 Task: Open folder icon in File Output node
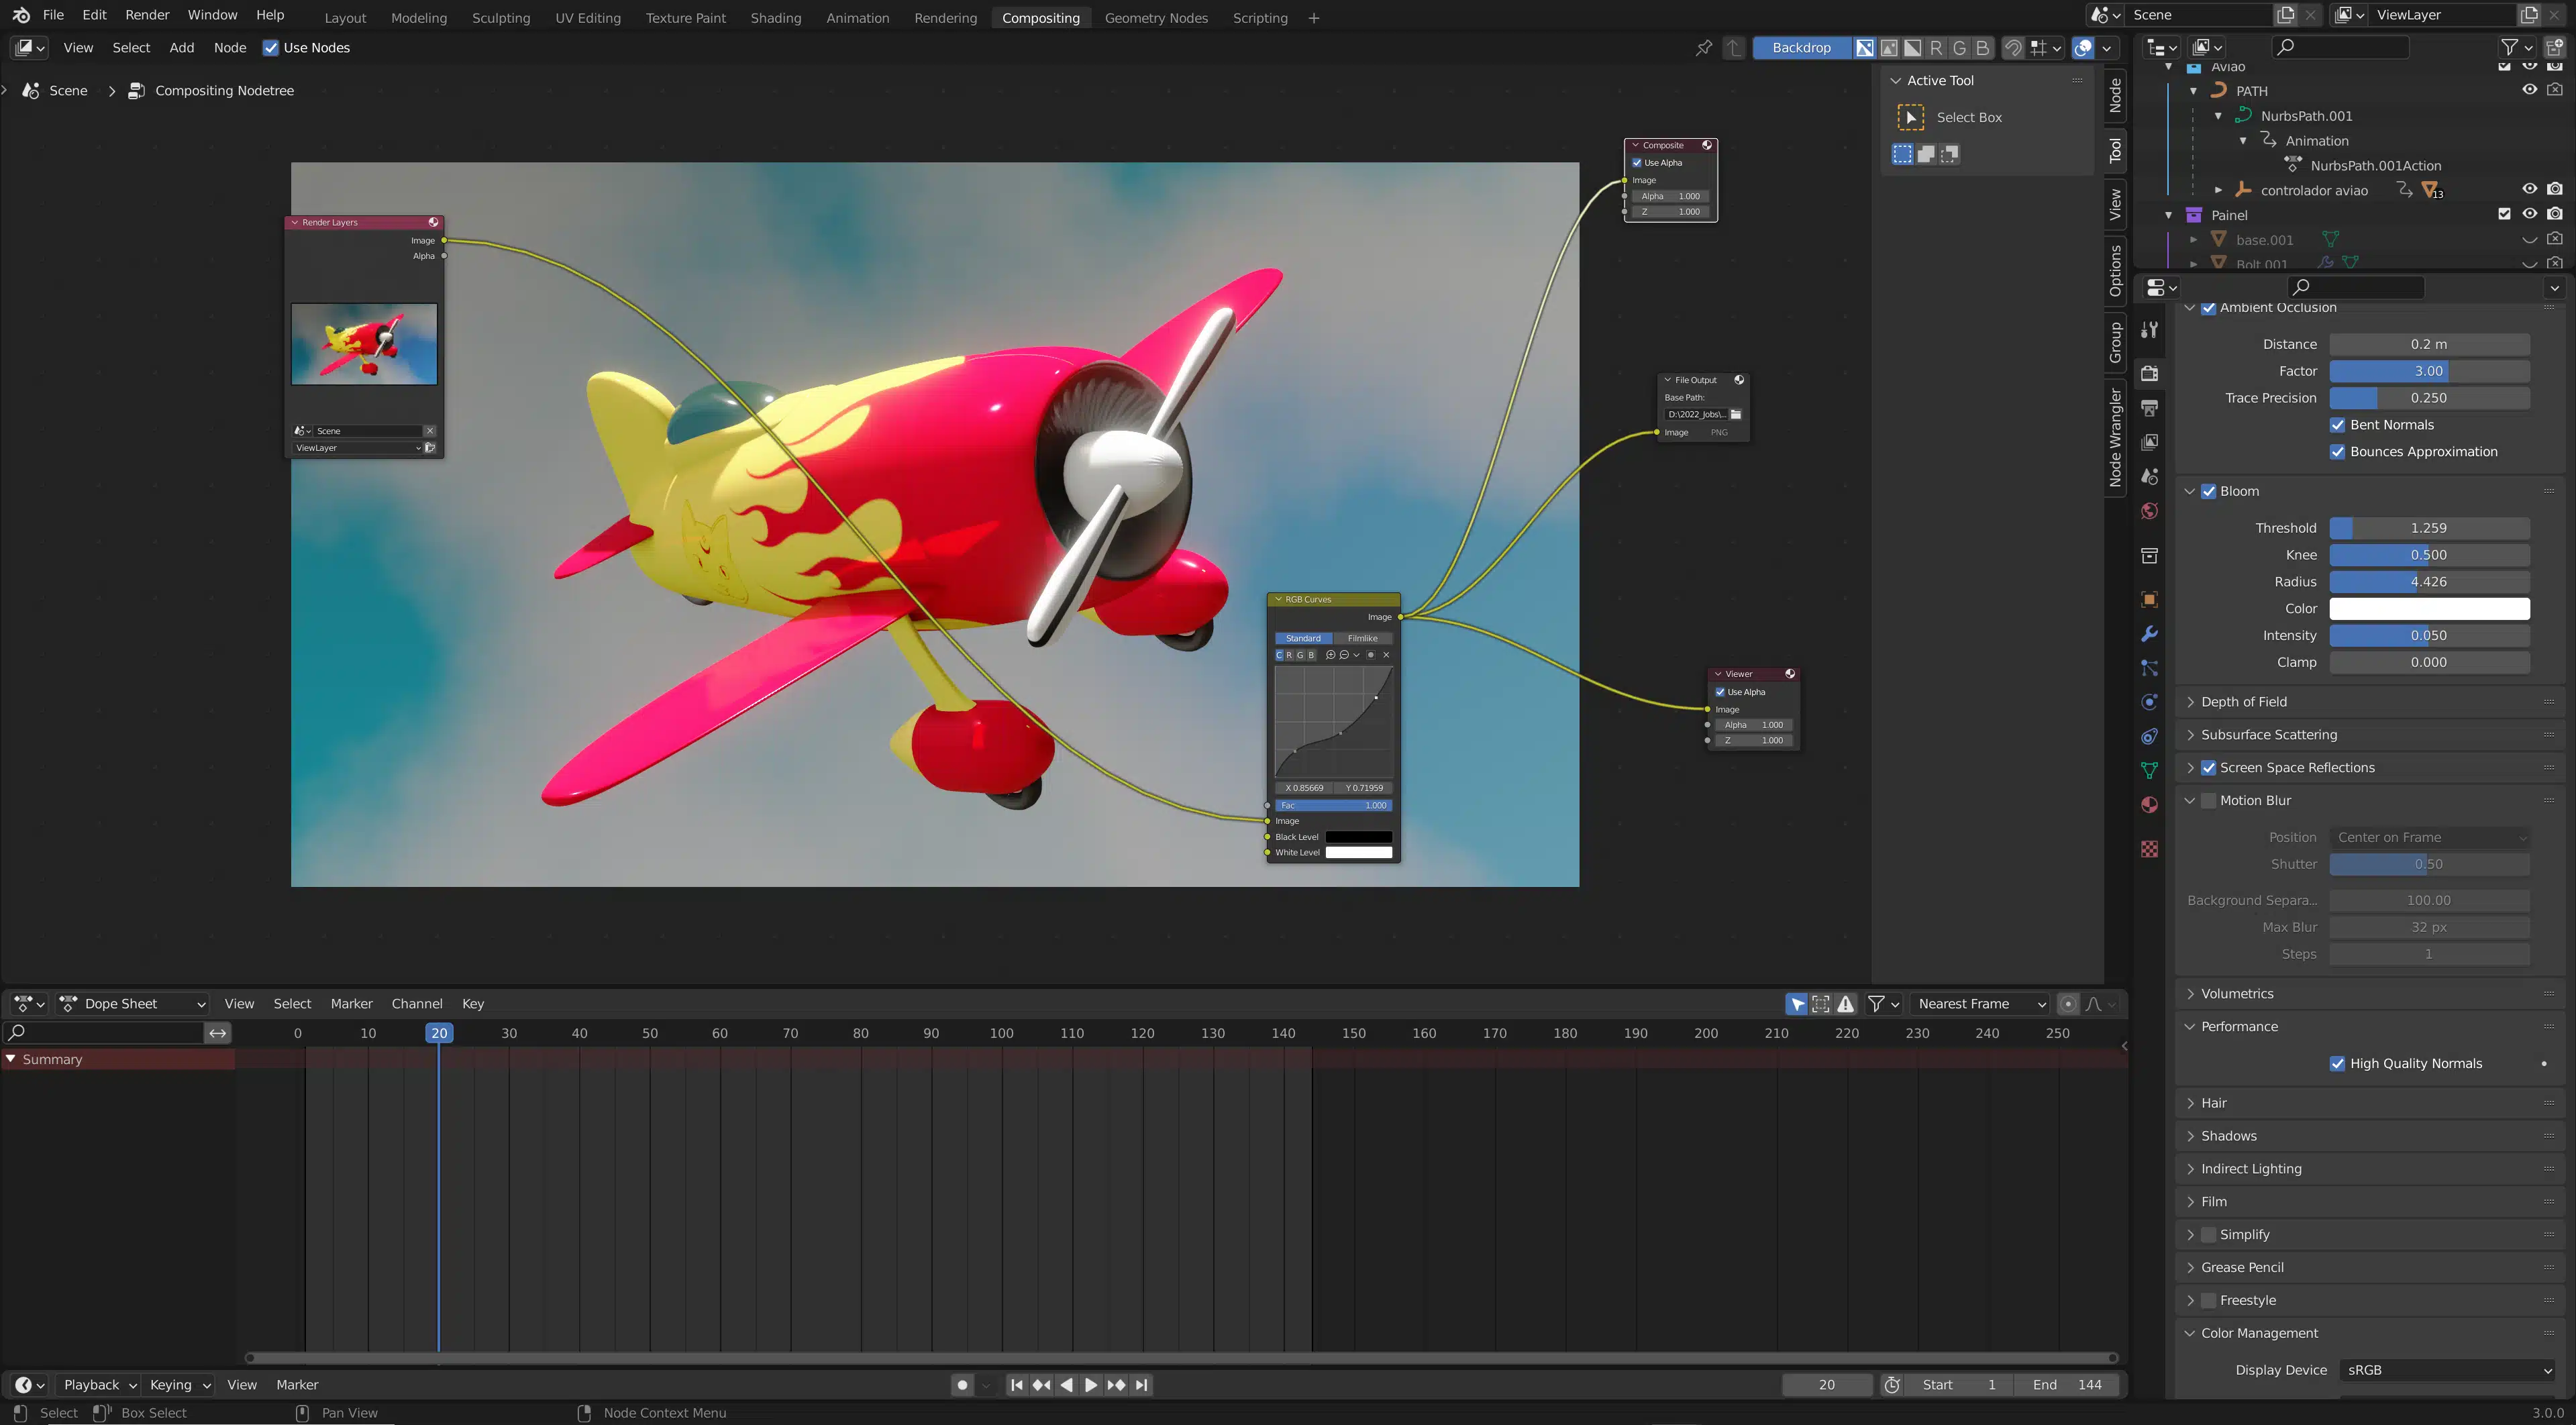tap(1736, 414)
